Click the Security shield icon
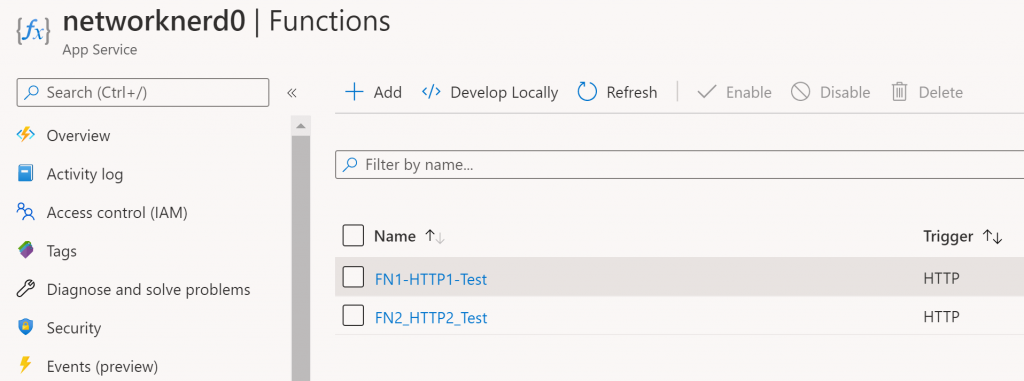Screen dimensions: 1024x381 (x=25, y=327)
